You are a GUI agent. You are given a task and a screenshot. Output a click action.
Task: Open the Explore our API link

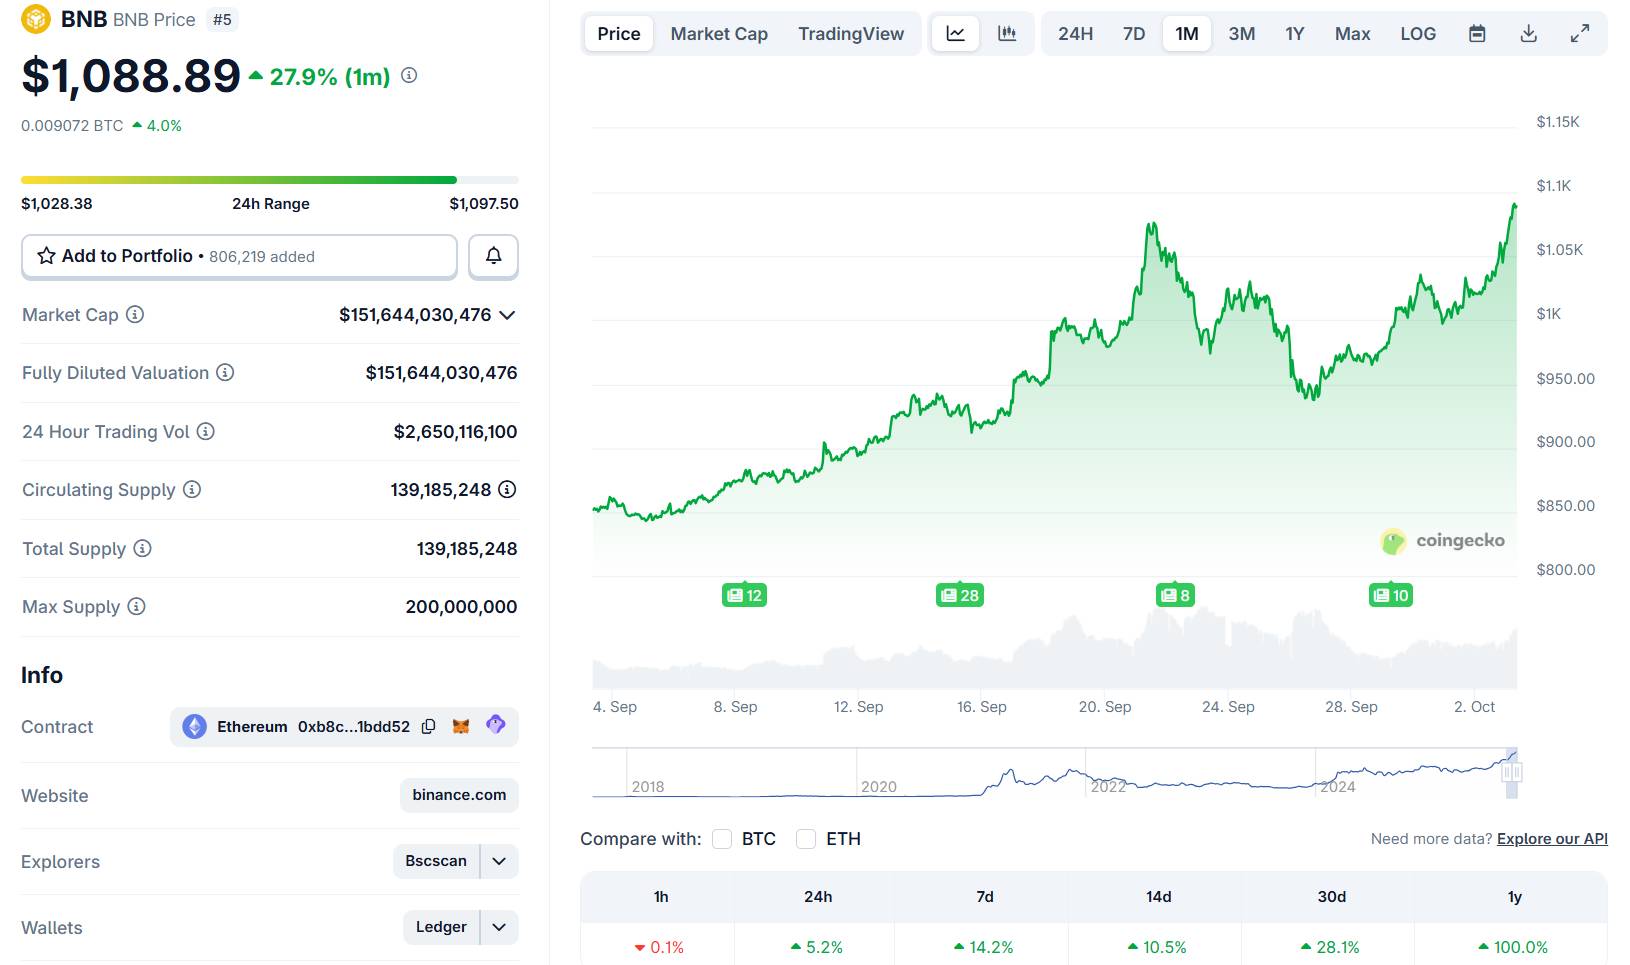tap(1552, 839)
